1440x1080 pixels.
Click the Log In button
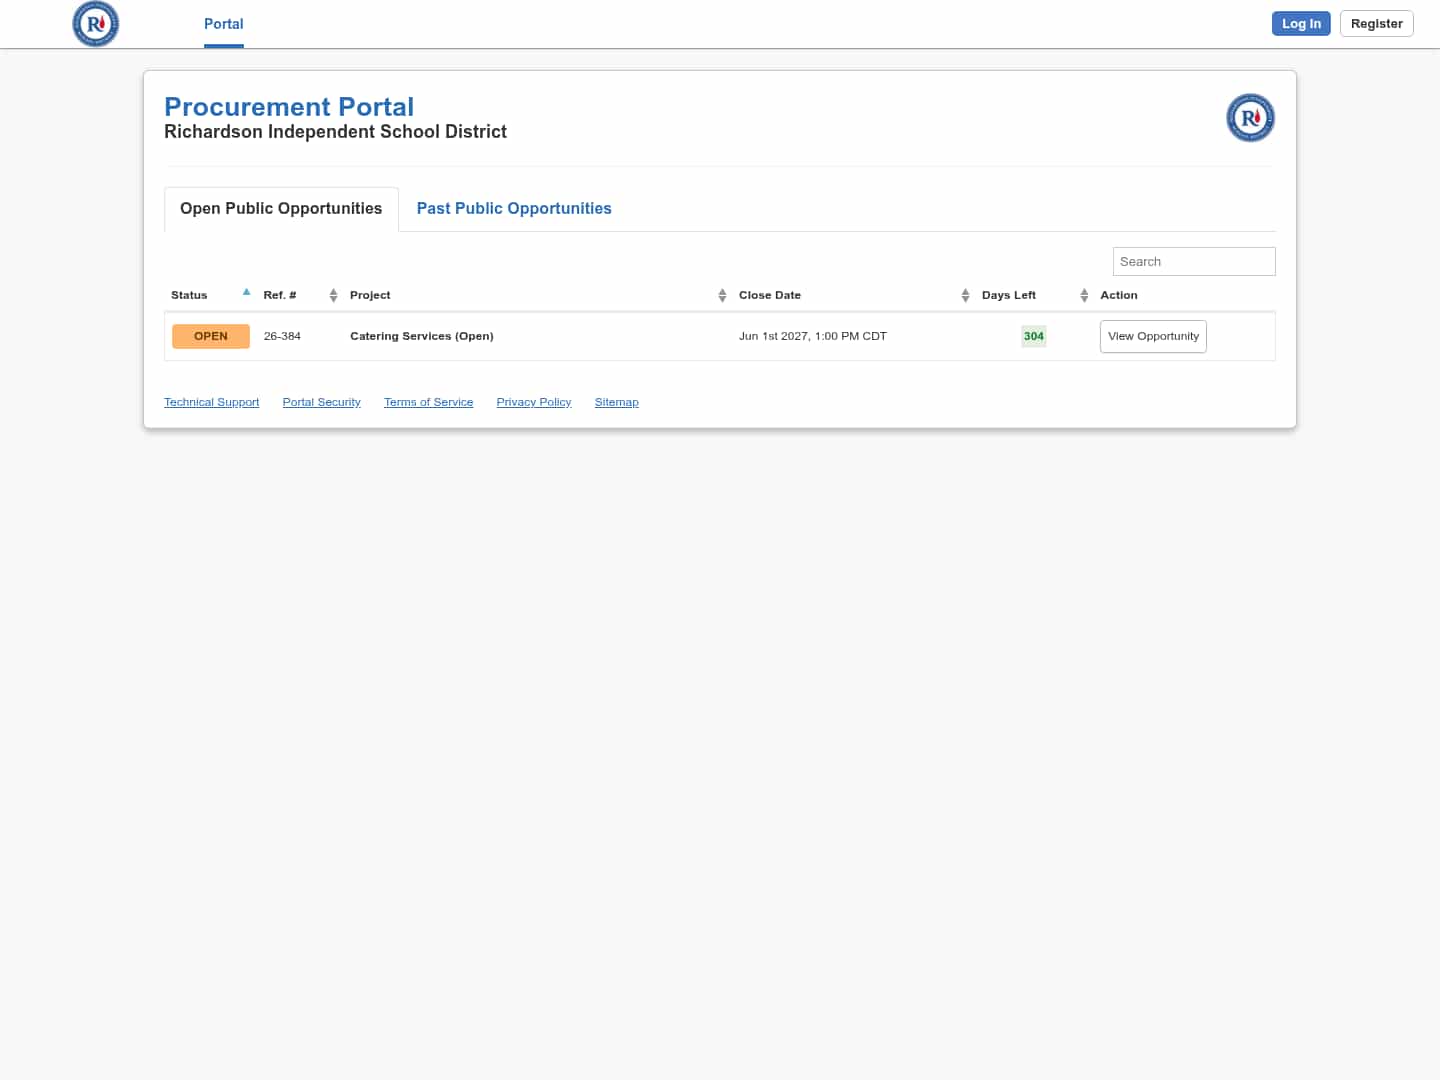point(1301,24)
